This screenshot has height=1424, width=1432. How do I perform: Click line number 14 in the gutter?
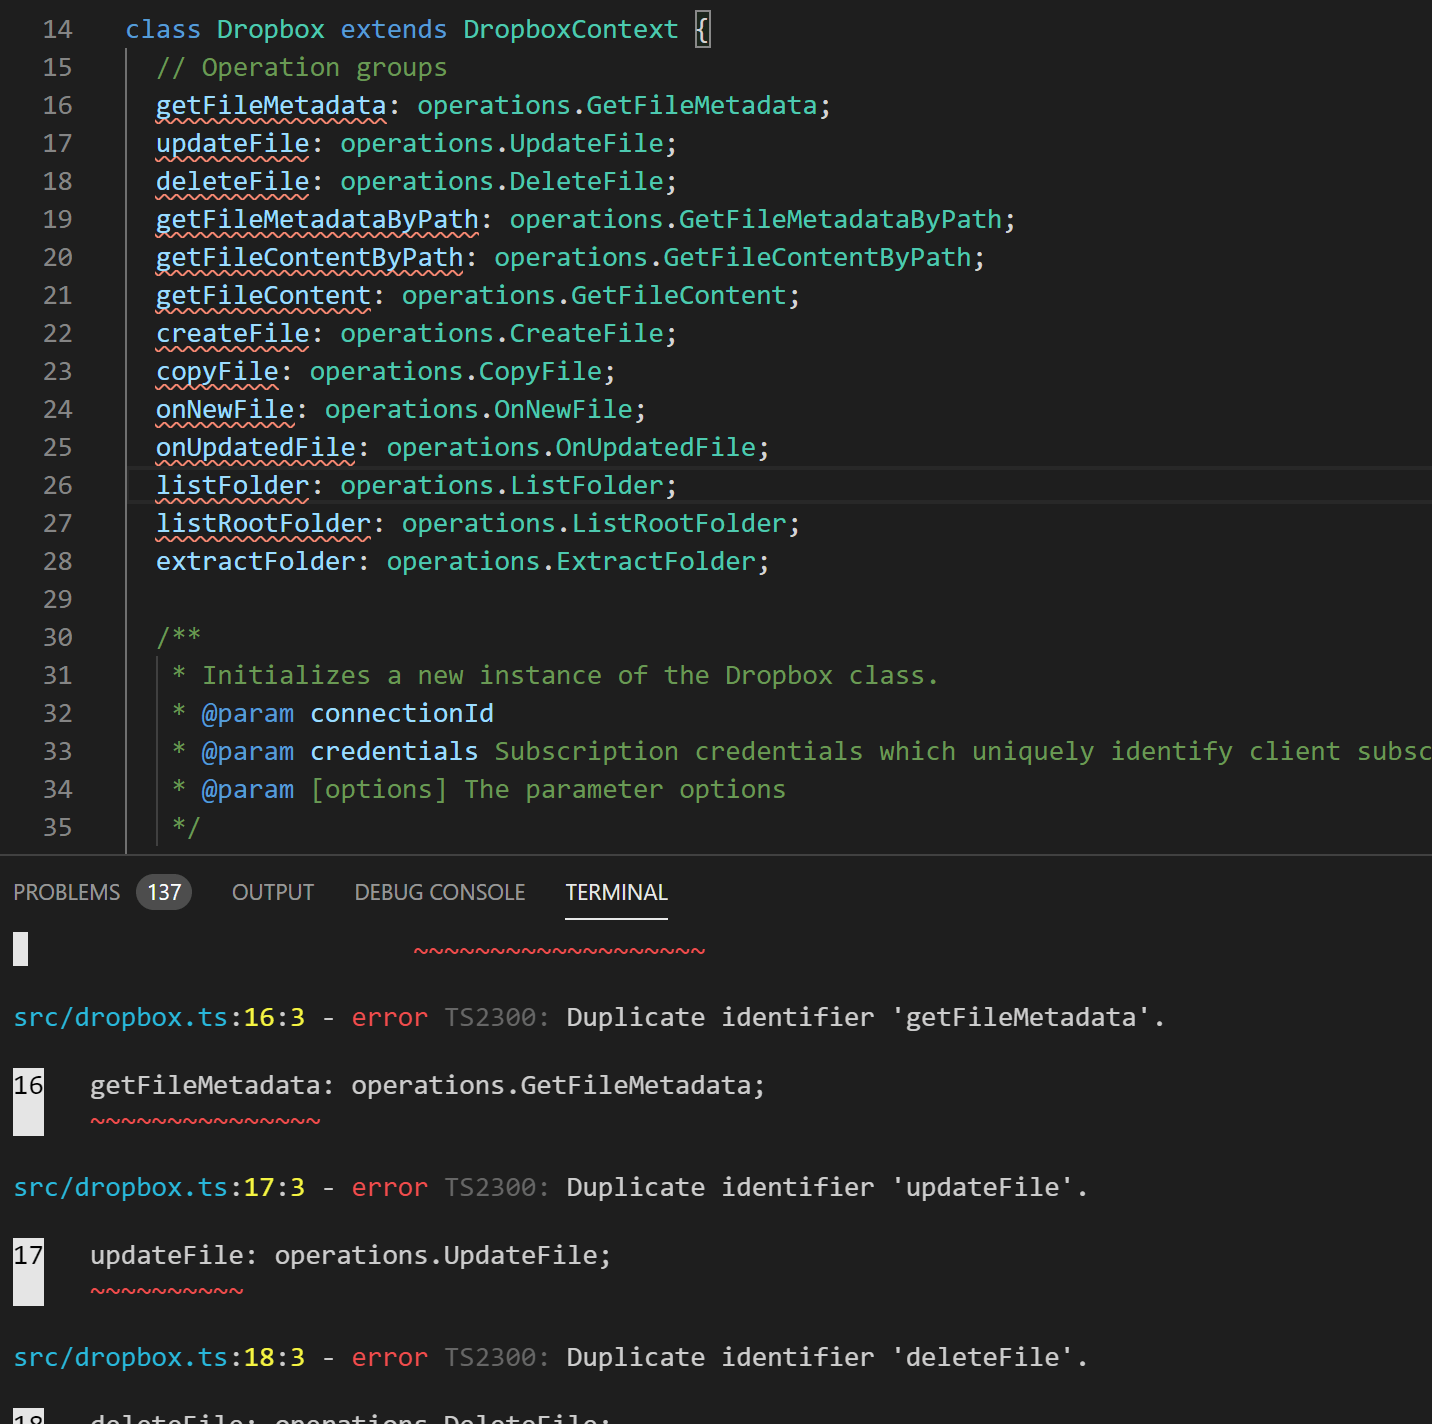coord(57,29)
